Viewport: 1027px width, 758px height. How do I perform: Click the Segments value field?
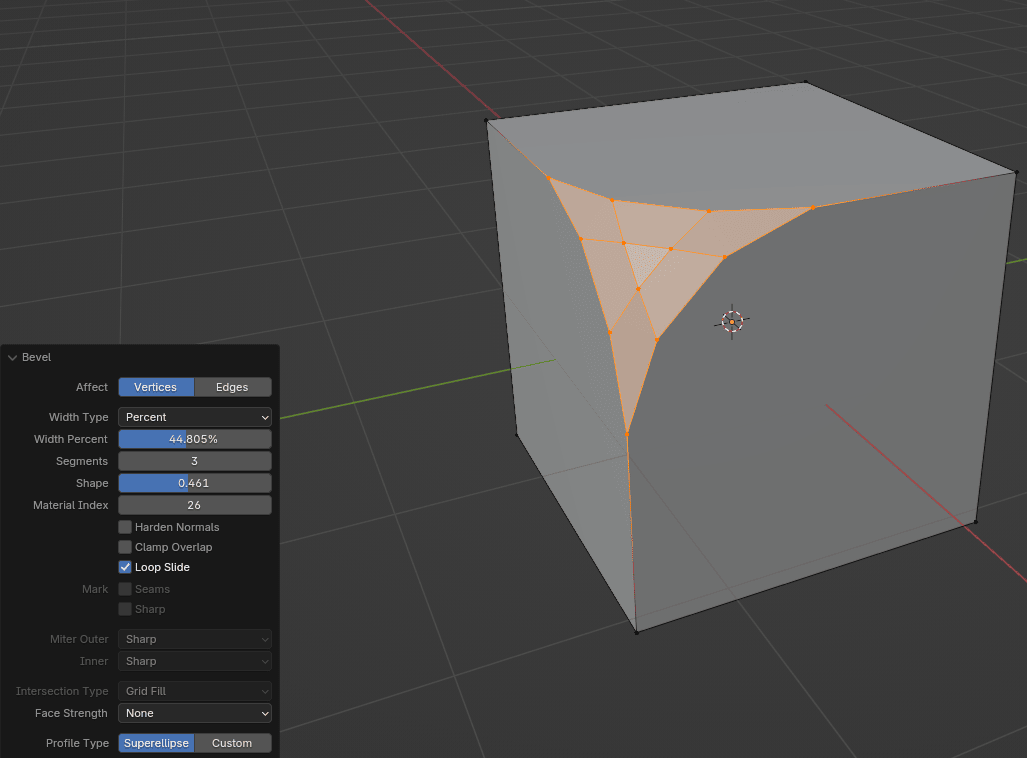(x=195, y=461)
